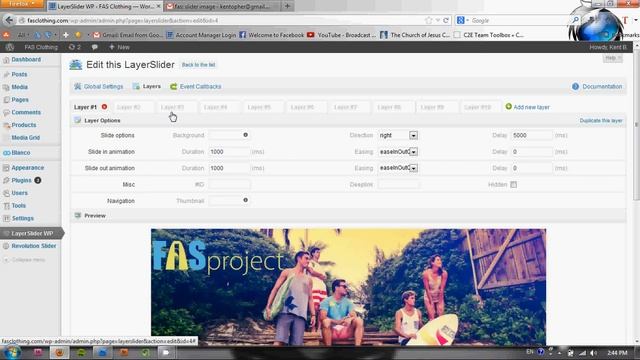The height and width of the screenshot is (360, 640).
Task: Toggle the Hidden checkbox
Action: [513, 184]
